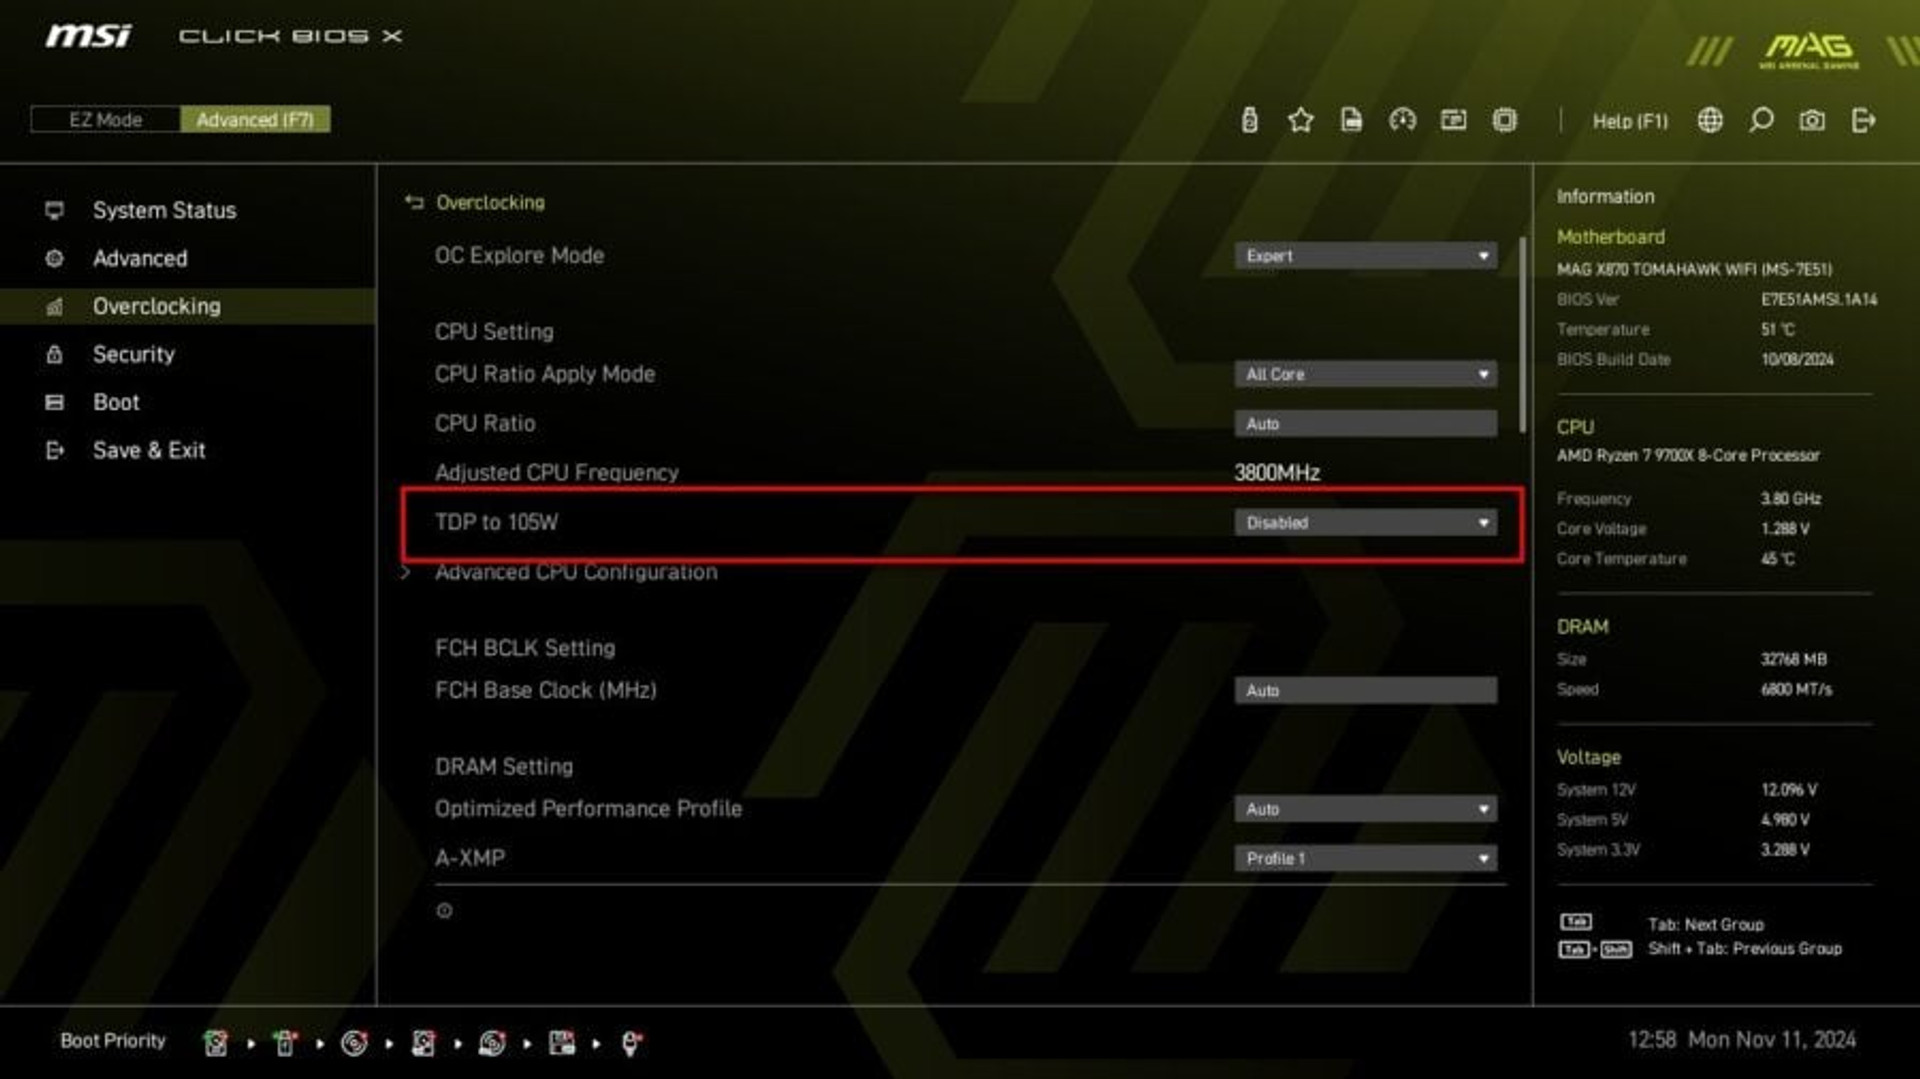The image size is (1920, 1079).
Task: Select the third boot priority disc icon
Action: tap(354, 1043)
